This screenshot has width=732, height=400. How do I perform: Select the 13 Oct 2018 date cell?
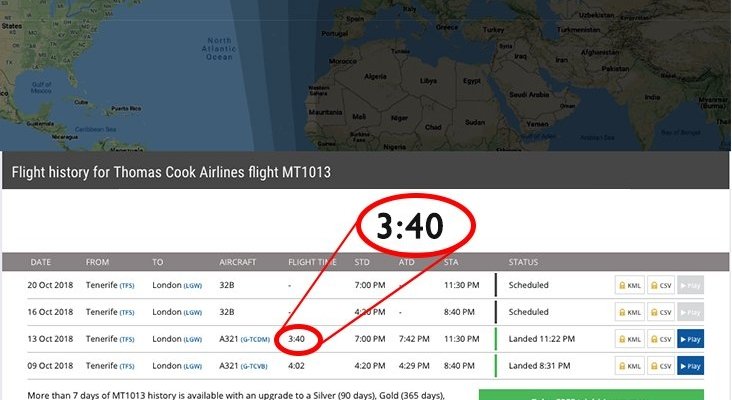coord(50,339)
